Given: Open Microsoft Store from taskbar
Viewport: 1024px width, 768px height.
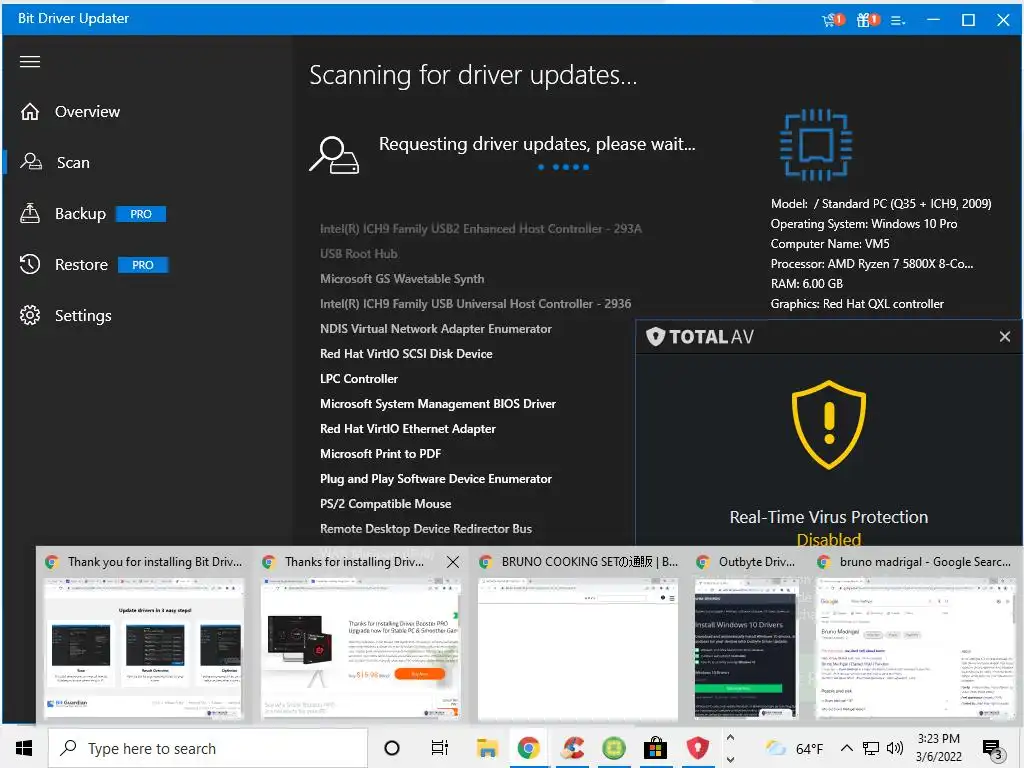Looking at the screenshot, I should click(655, 748).
